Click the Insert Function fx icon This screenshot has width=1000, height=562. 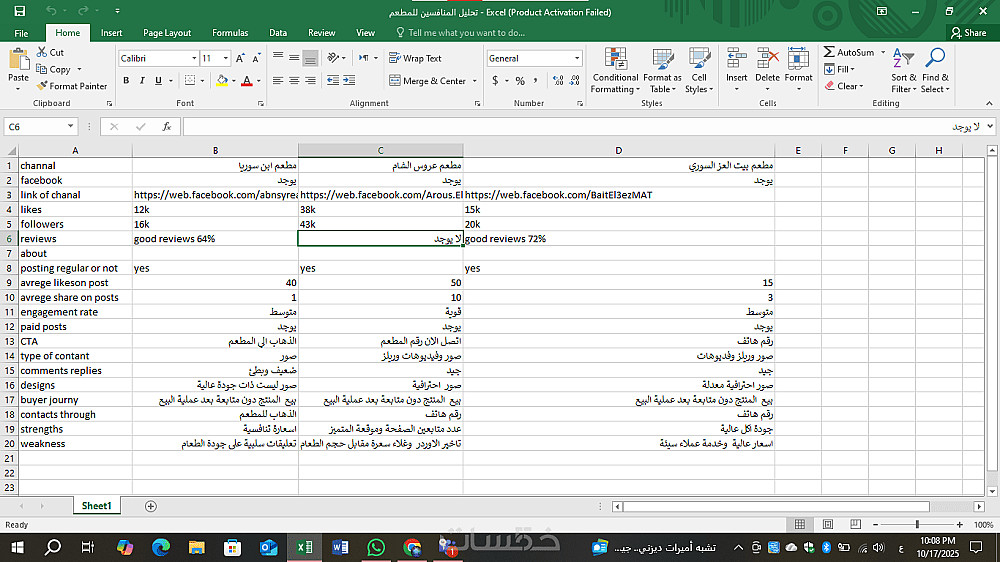[166, 127]
